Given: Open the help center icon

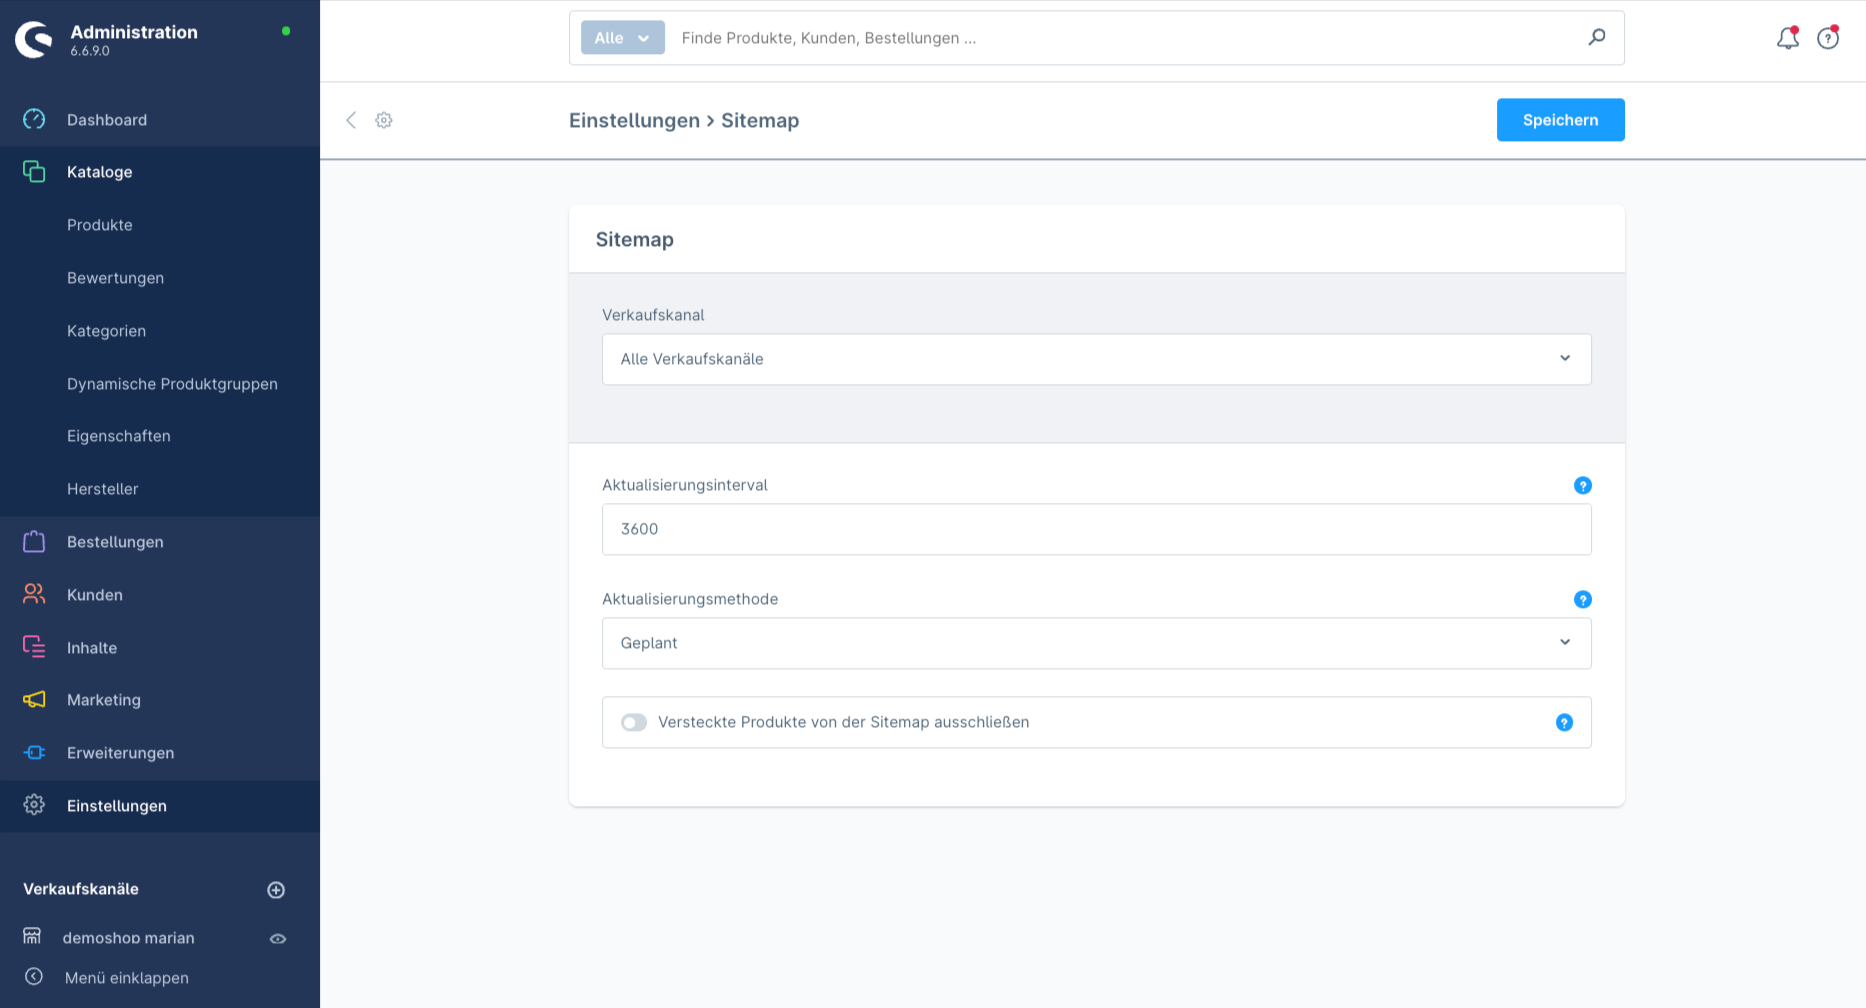Looking at the screenshot, I should point(1828,38).
